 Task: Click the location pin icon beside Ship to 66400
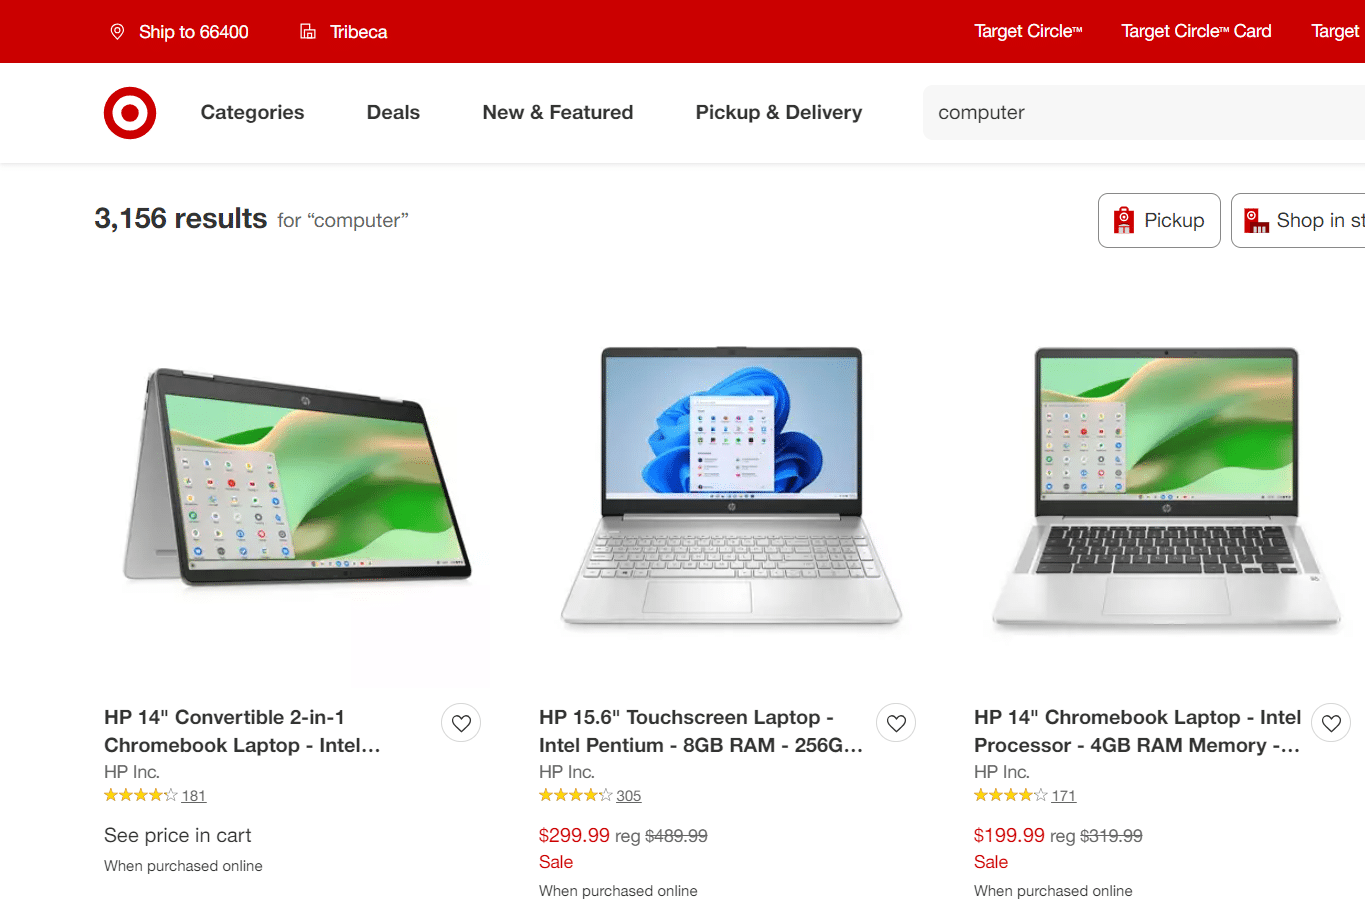[x=118, y=32]
